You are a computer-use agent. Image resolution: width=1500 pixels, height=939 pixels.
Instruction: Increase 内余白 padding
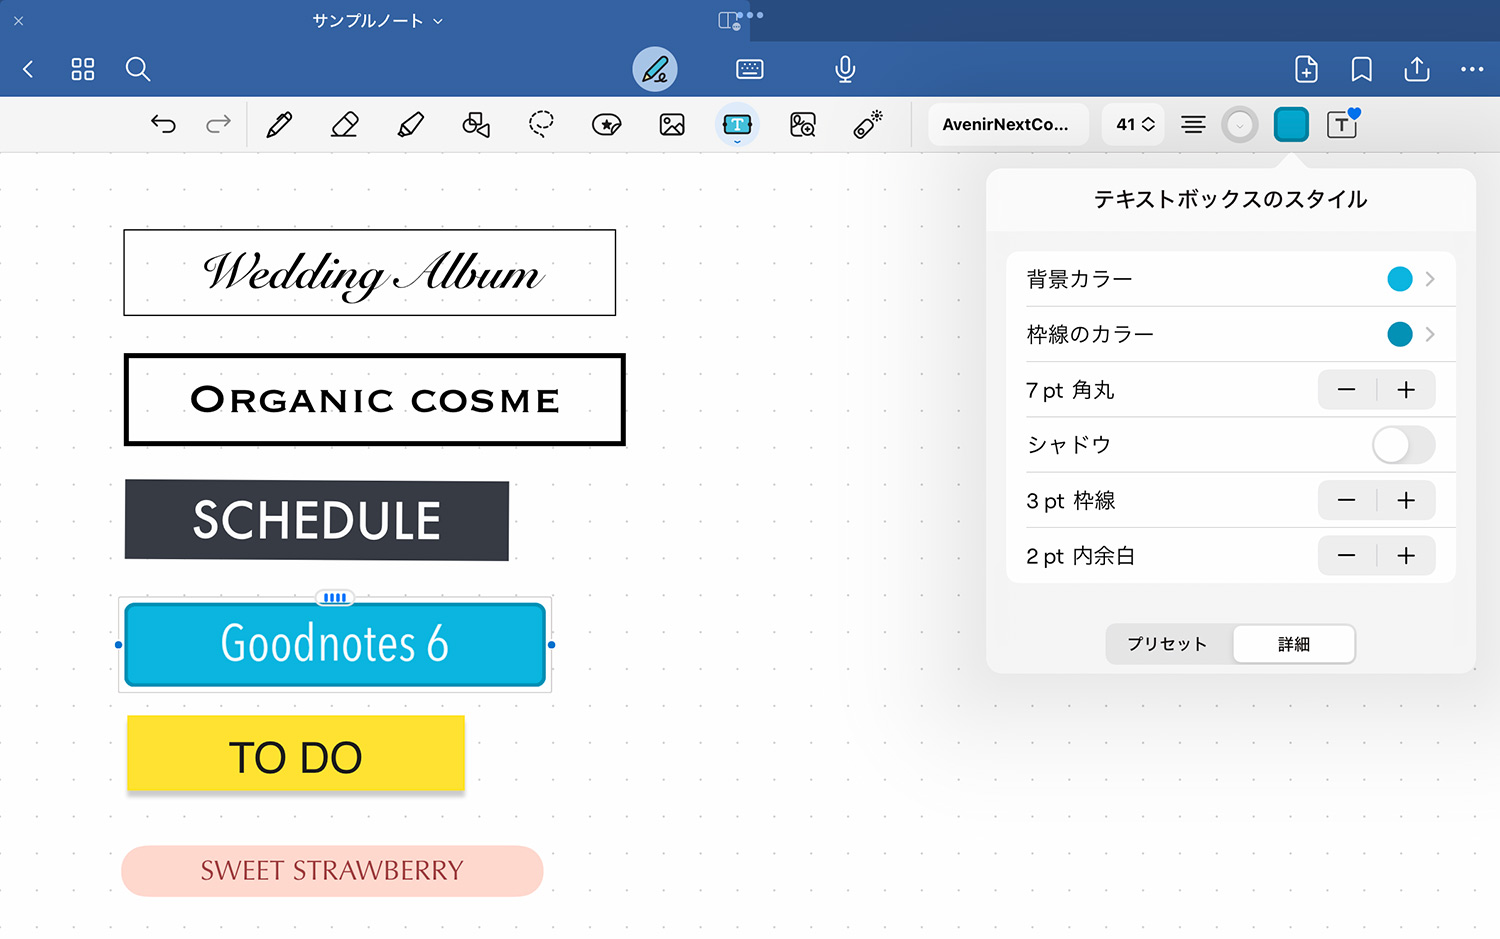pos(1406,556)
